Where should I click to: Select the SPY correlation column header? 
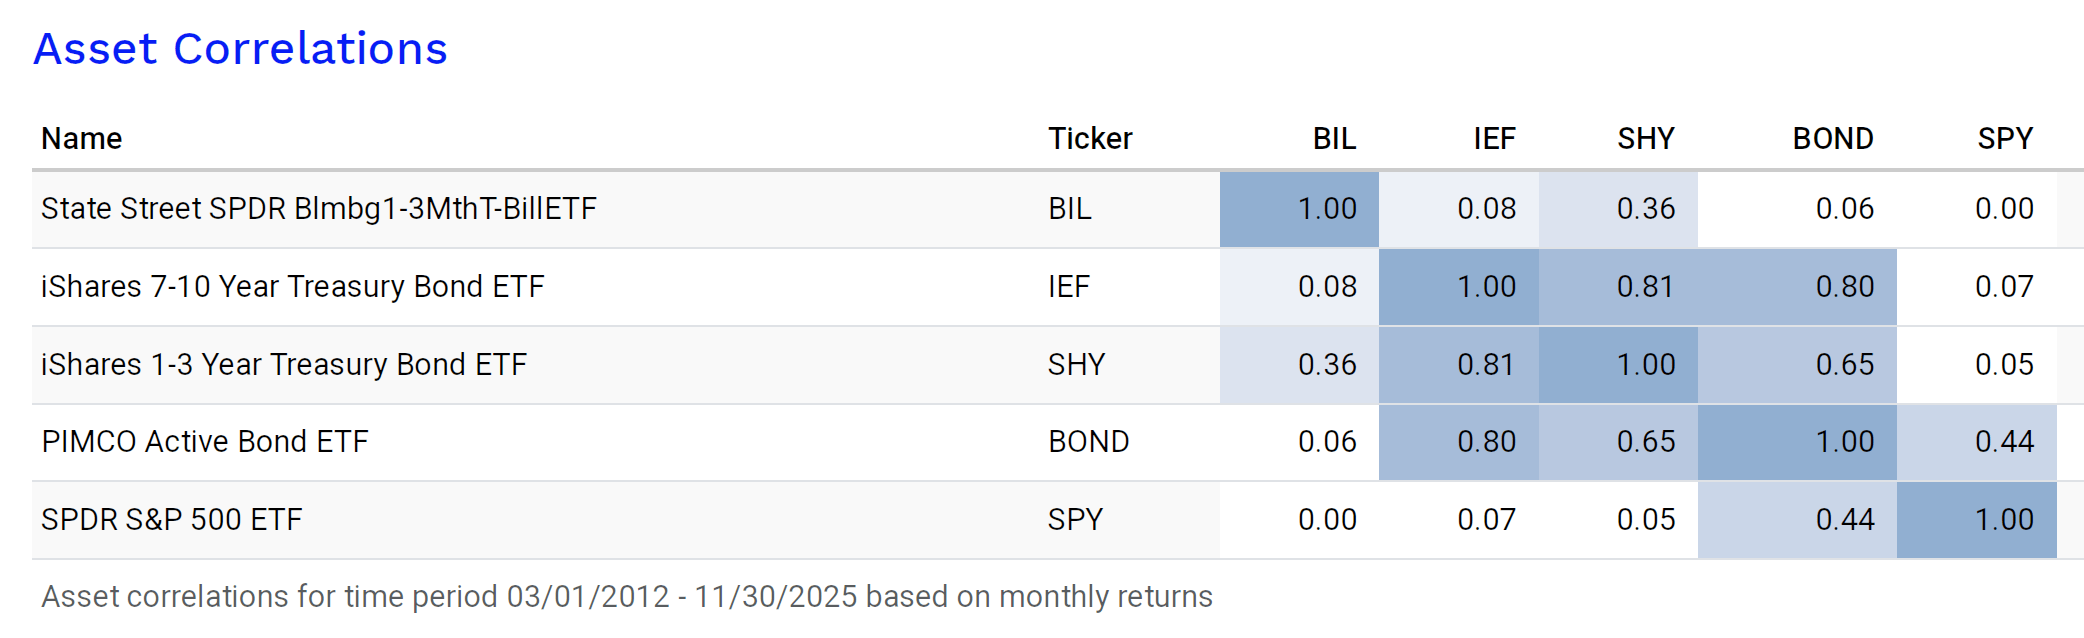coord(2004,138)
